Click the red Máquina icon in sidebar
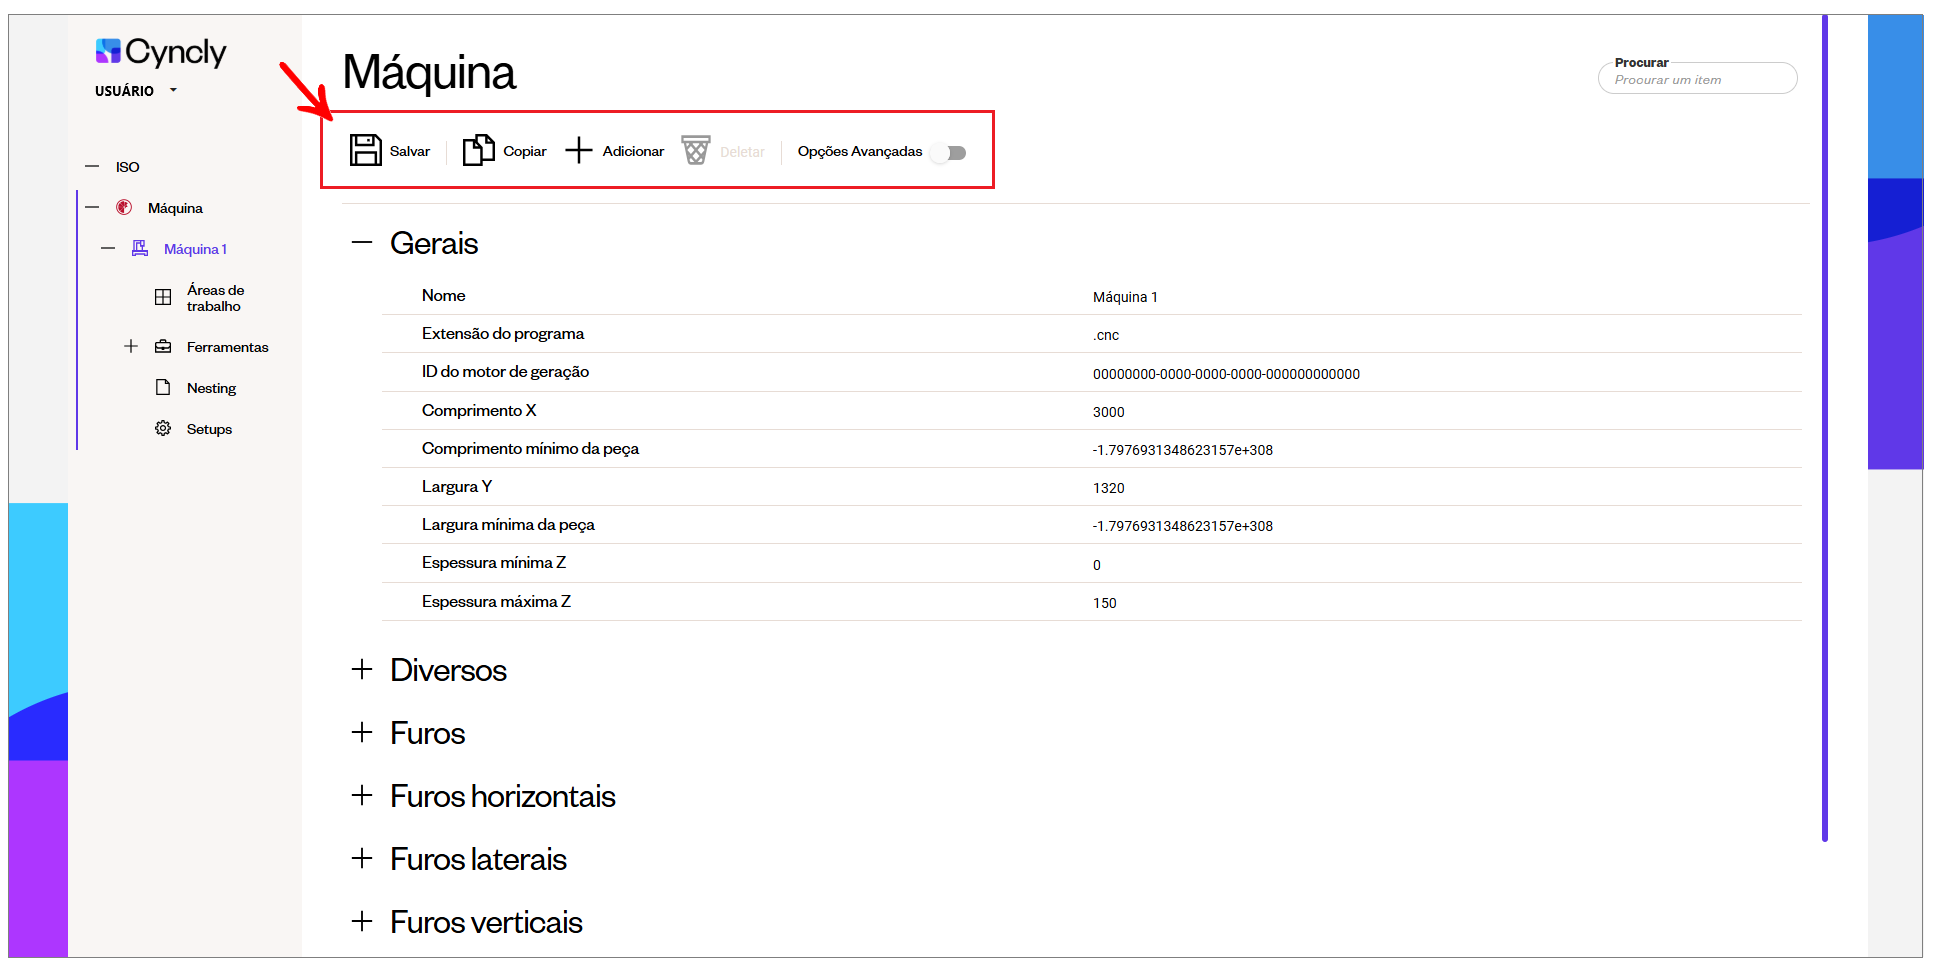This screenshot has width=1933, height=968. click(x=124, y=207)
